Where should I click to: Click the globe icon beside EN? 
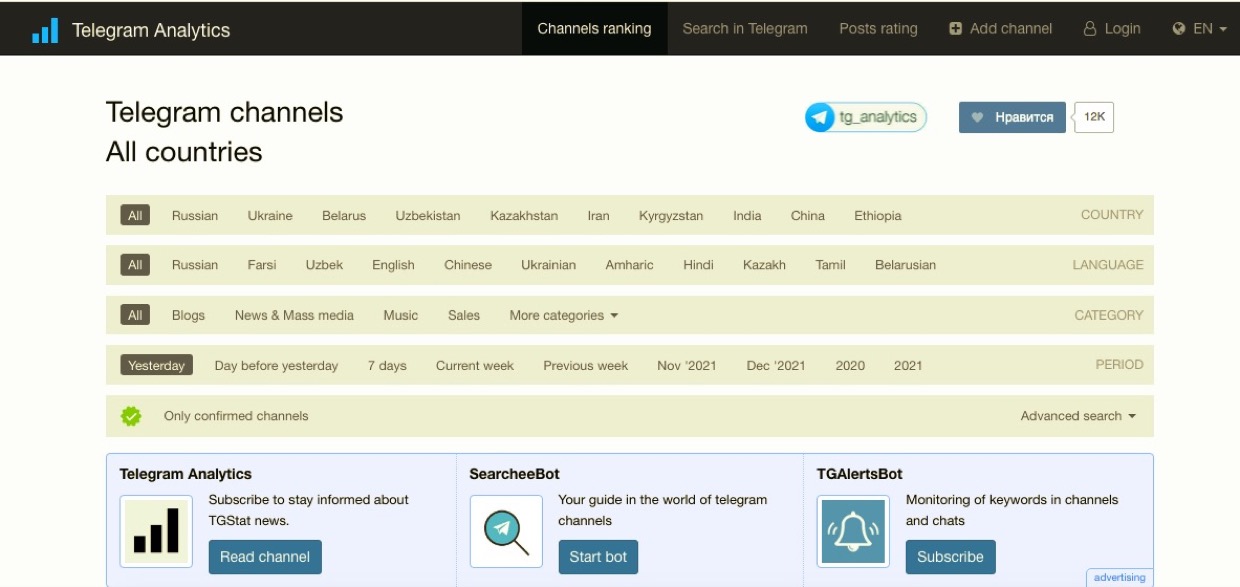click(x=1179, y=29)
